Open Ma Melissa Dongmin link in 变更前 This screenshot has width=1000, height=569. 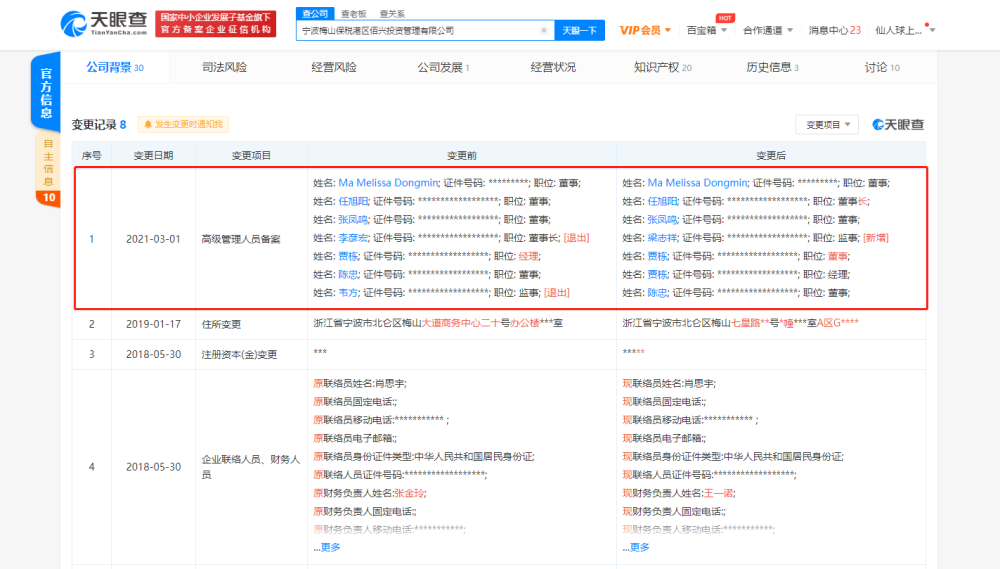(388, 183)
